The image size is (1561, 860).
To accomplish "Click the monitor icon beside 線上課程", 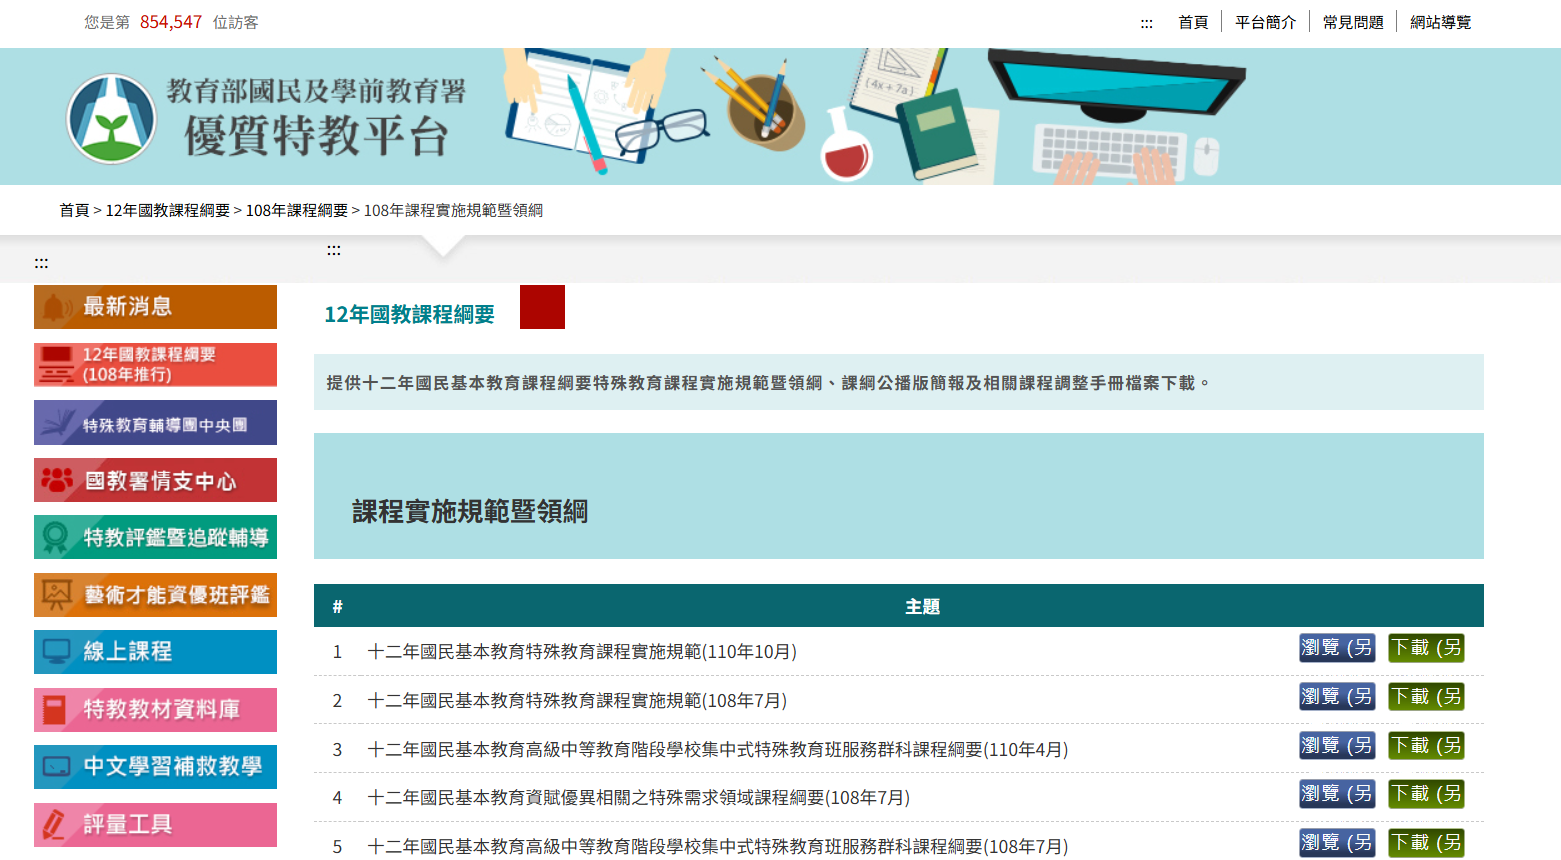I will [56, 652].
